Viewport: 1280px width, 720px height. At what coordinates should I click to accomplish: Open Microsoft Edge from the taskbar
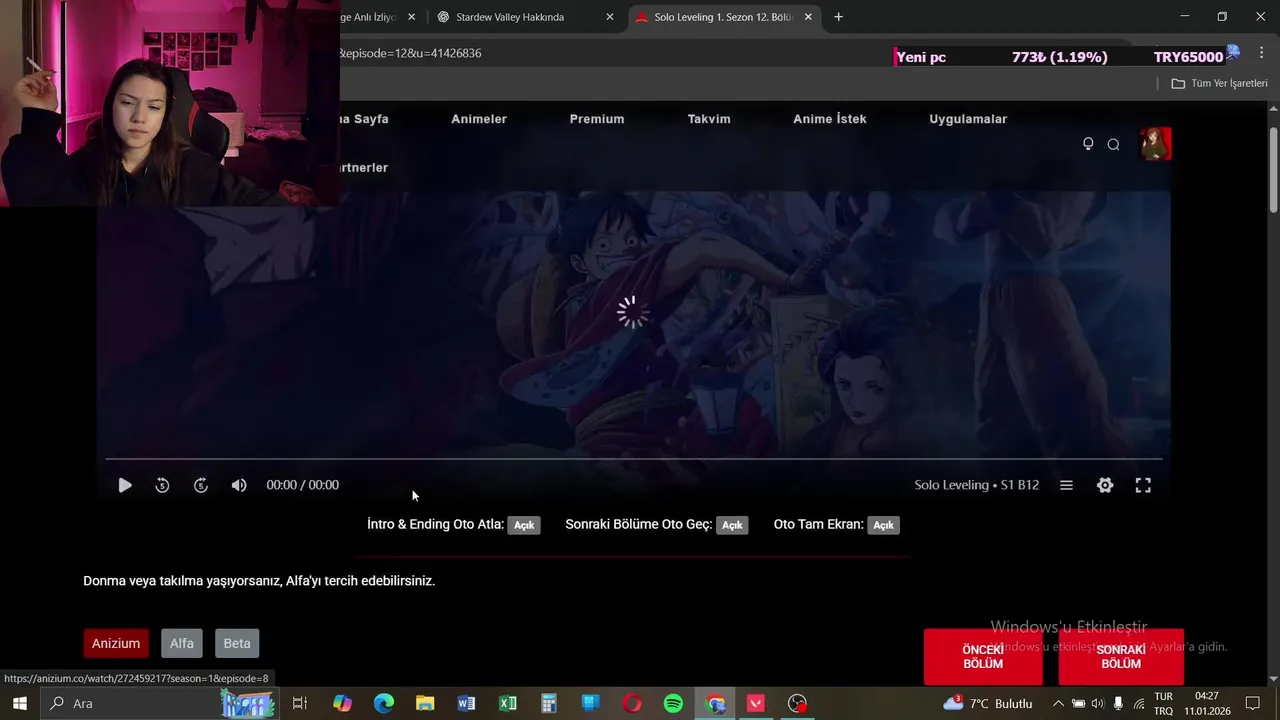(x=384, y=703)
